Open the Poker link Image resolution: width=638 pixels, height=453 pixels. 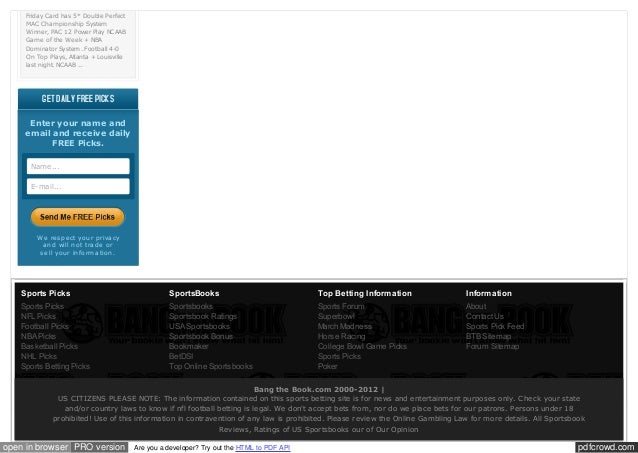coord(328,366)
